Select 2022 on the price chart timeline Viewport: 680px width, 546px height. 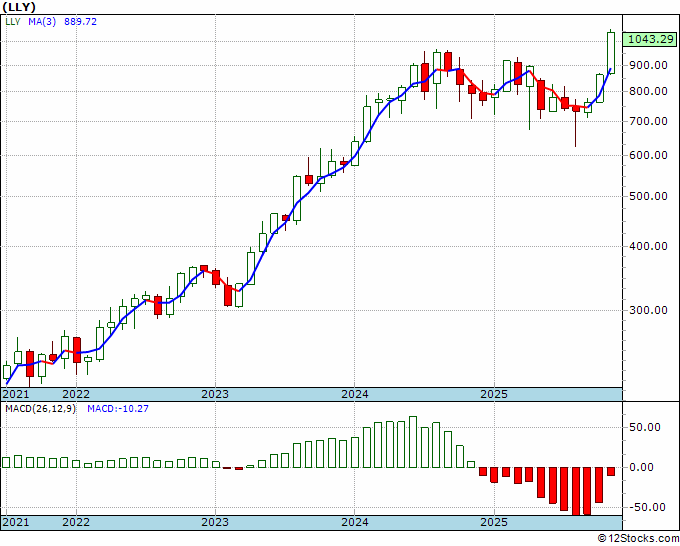point(76,394)
